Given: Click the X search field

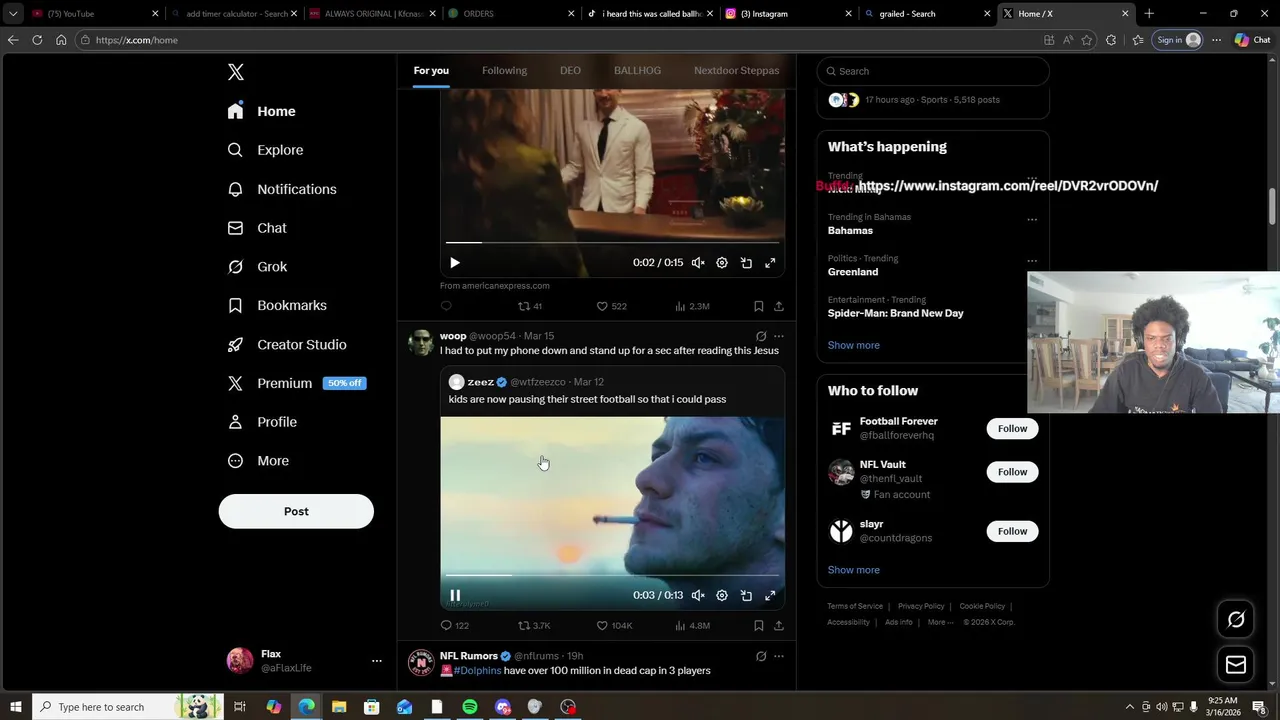Looking at the screenshot, I should (x=933, y=71).
